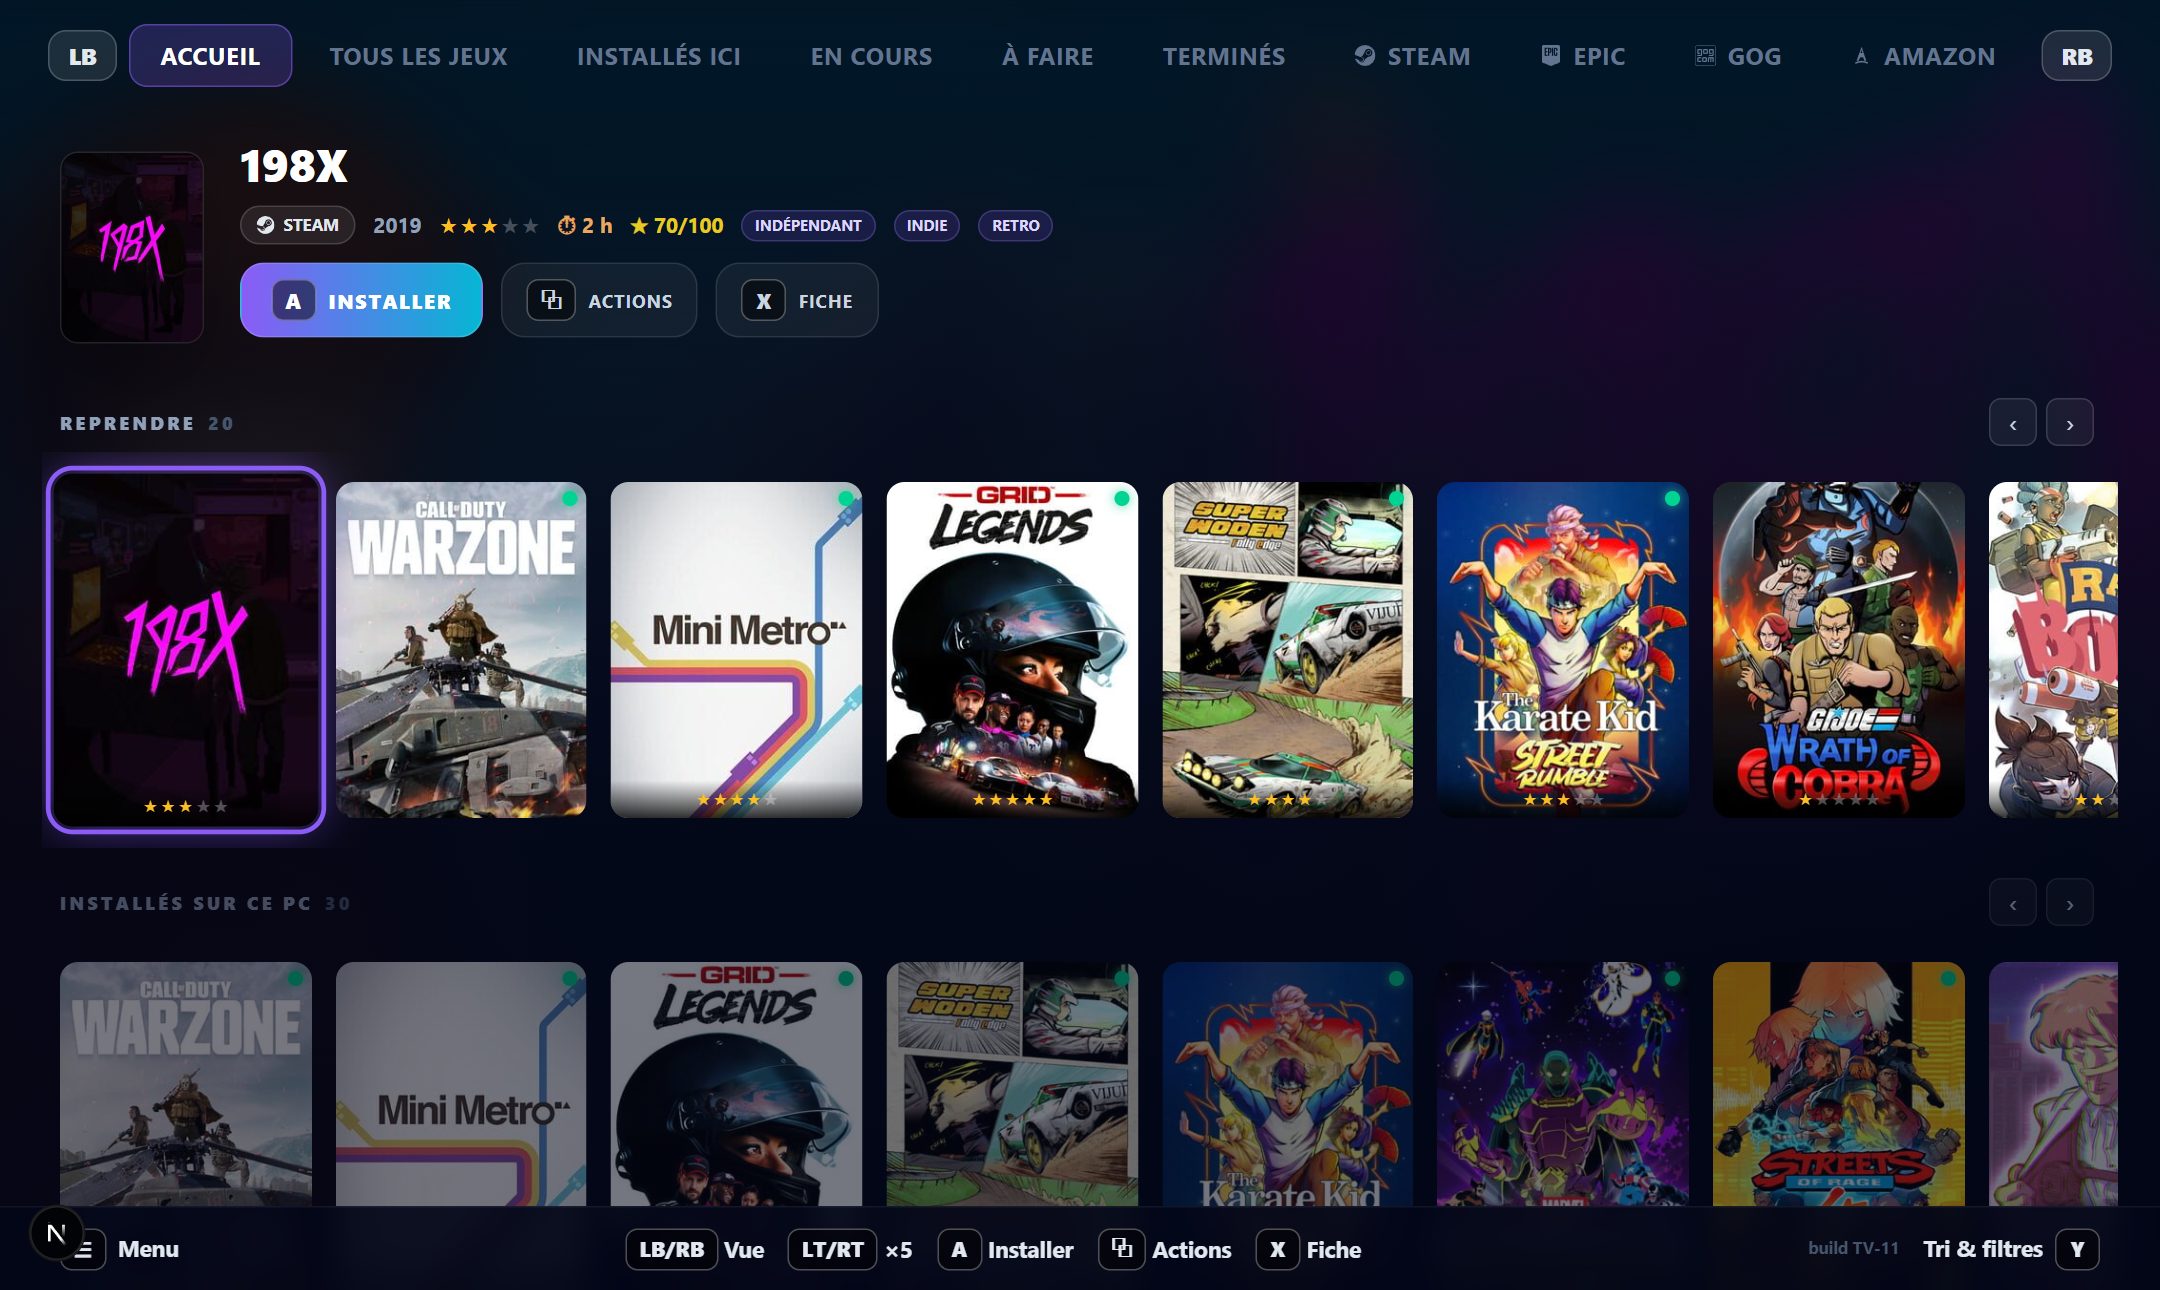2160x1290 pixels.
Task: Select Super Woden card in Reprendre row
Action: 1288,650
